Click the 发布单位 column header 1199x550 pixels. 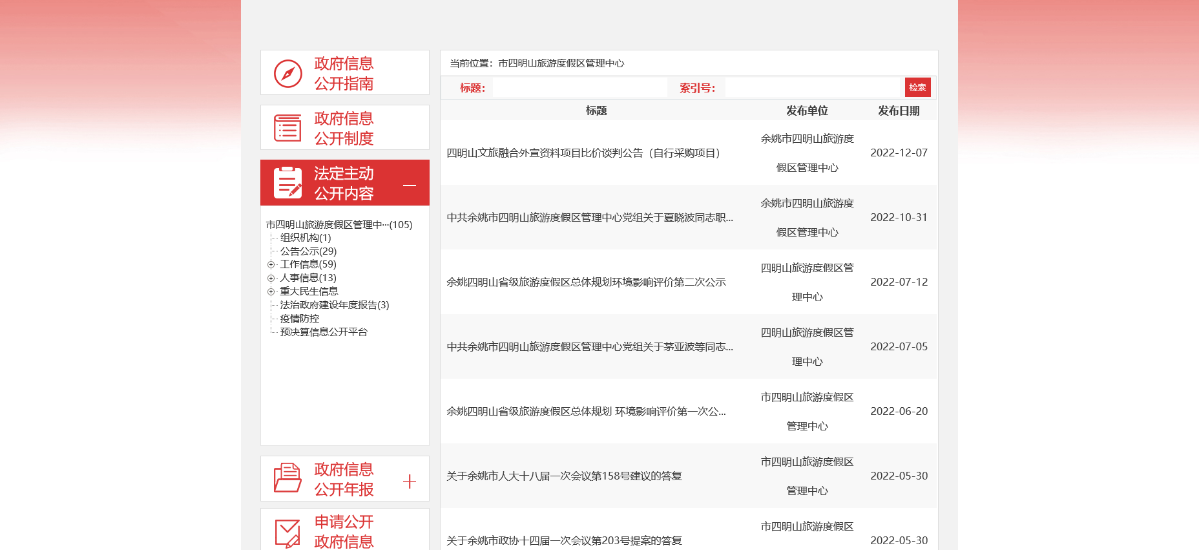807,111
